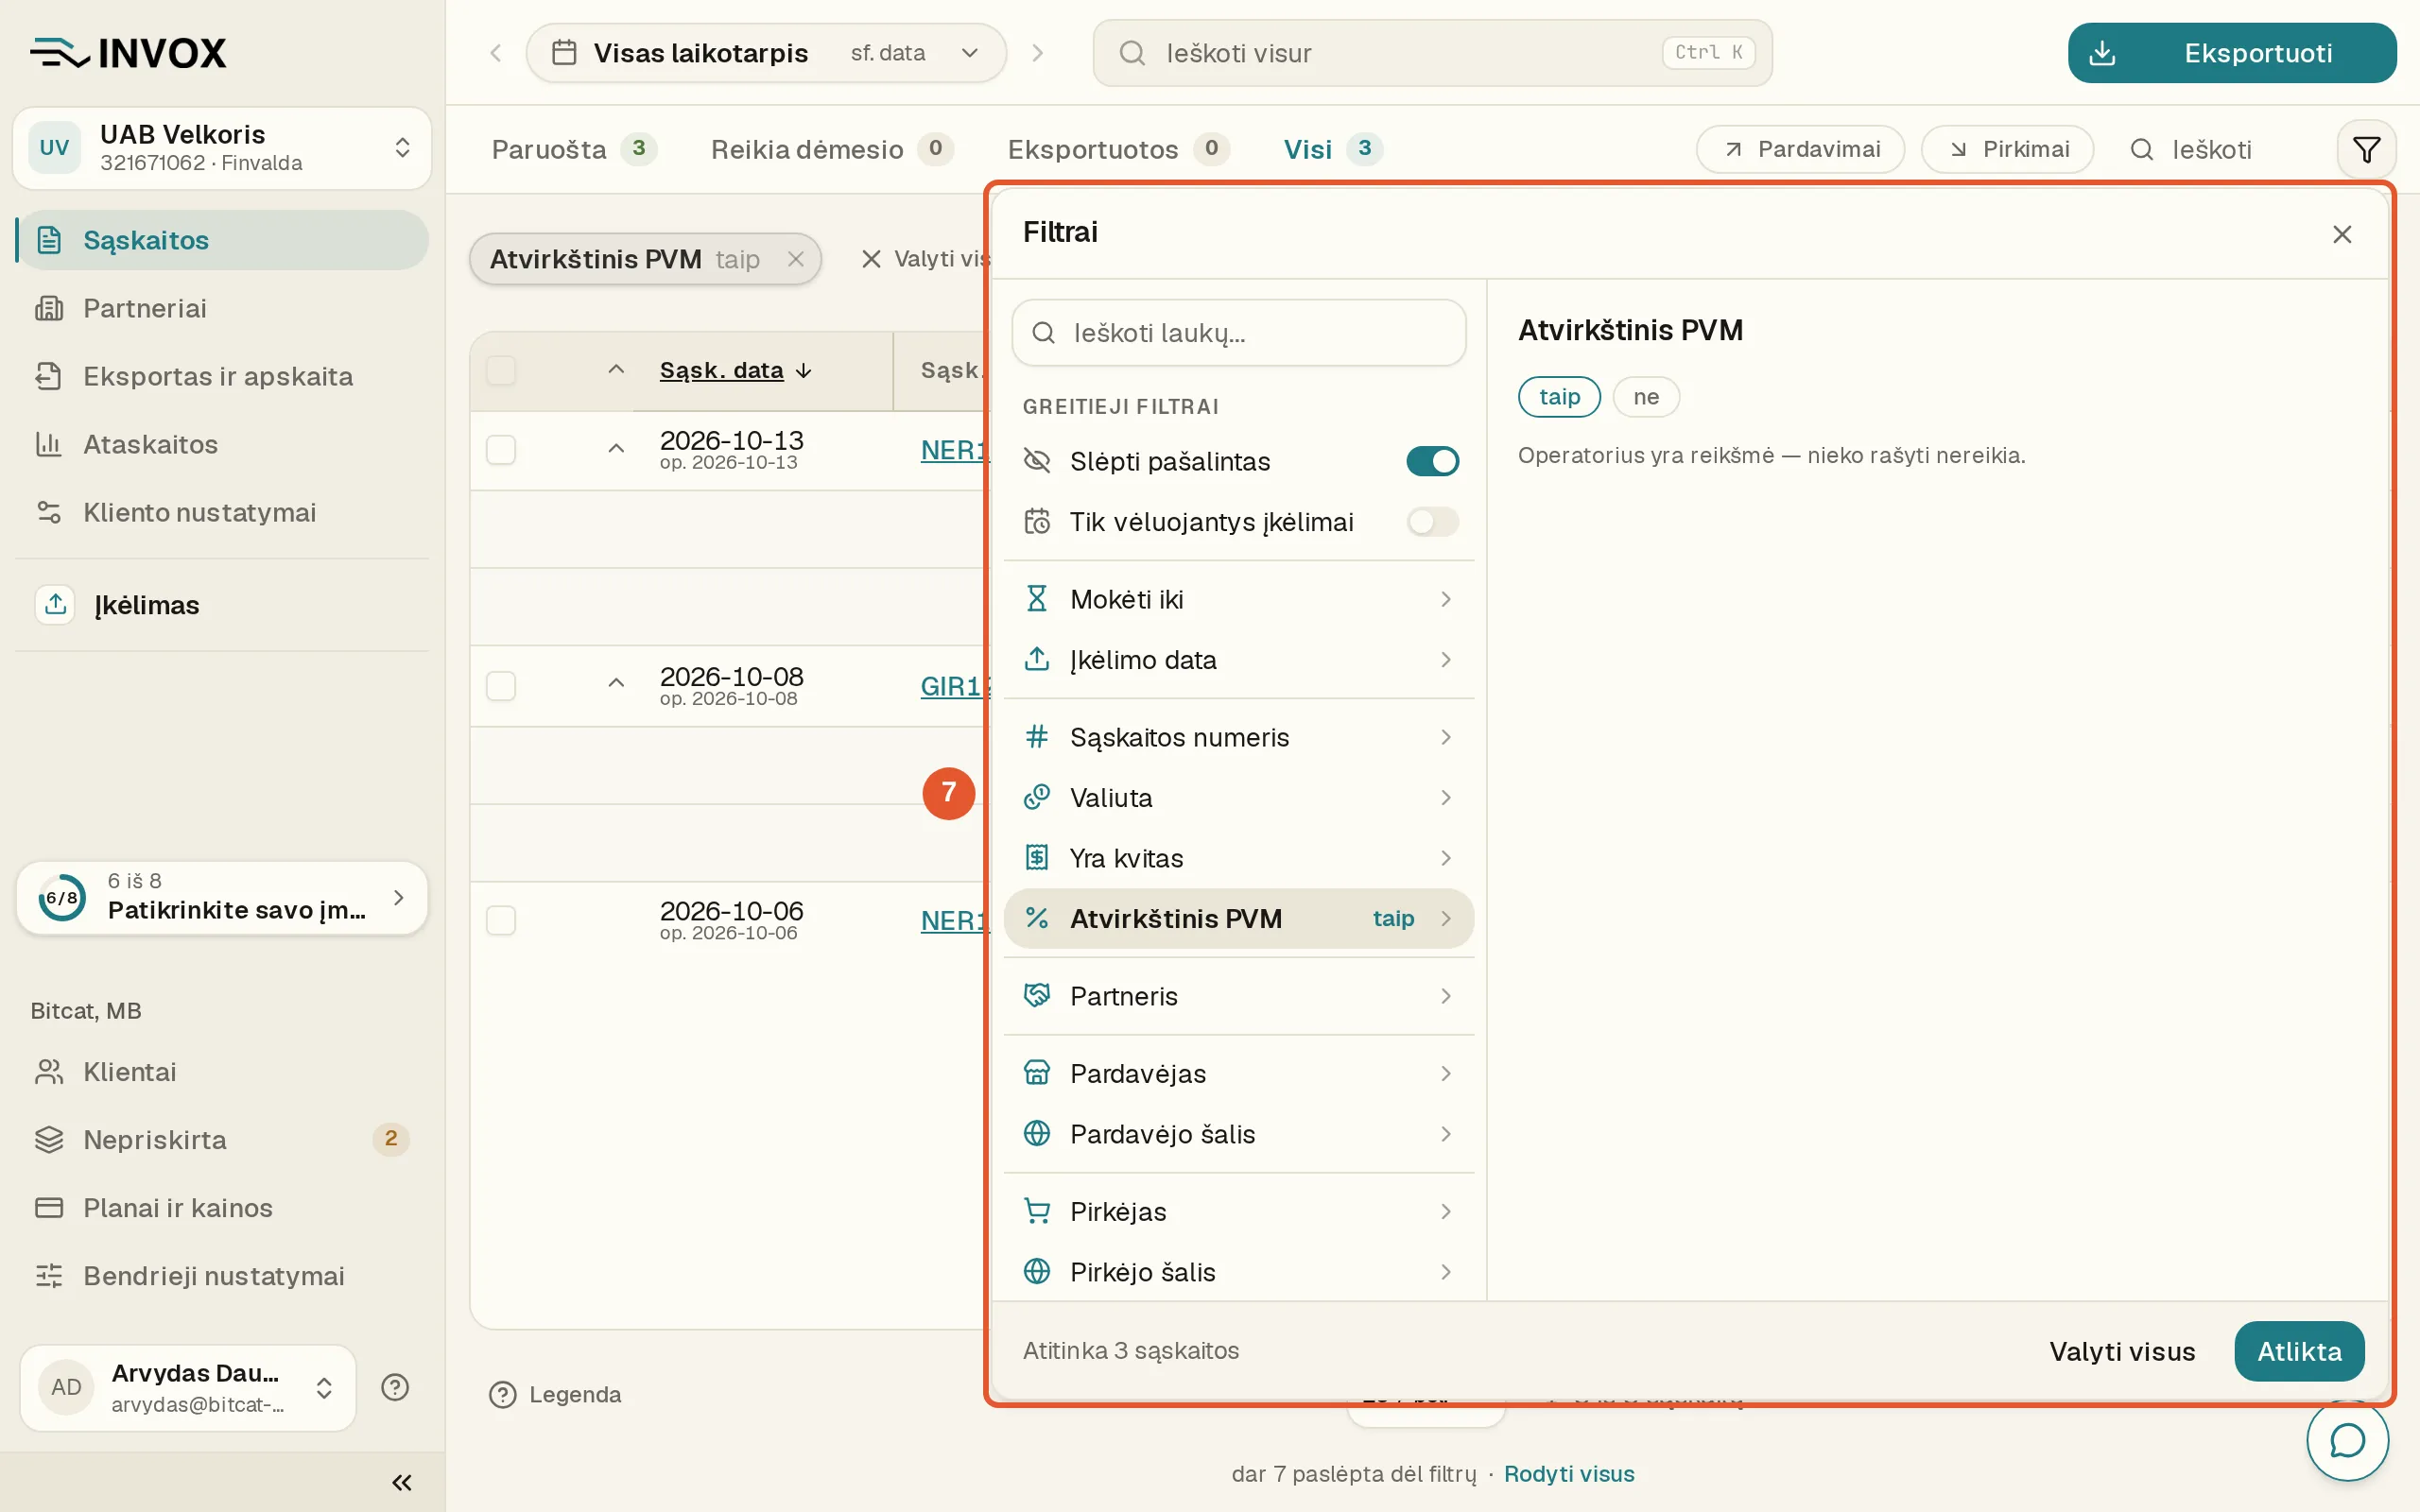2420x1512 pixels.
Task: Open the UAB Velkoris company switcher
Action: click(x=222, y=148)
